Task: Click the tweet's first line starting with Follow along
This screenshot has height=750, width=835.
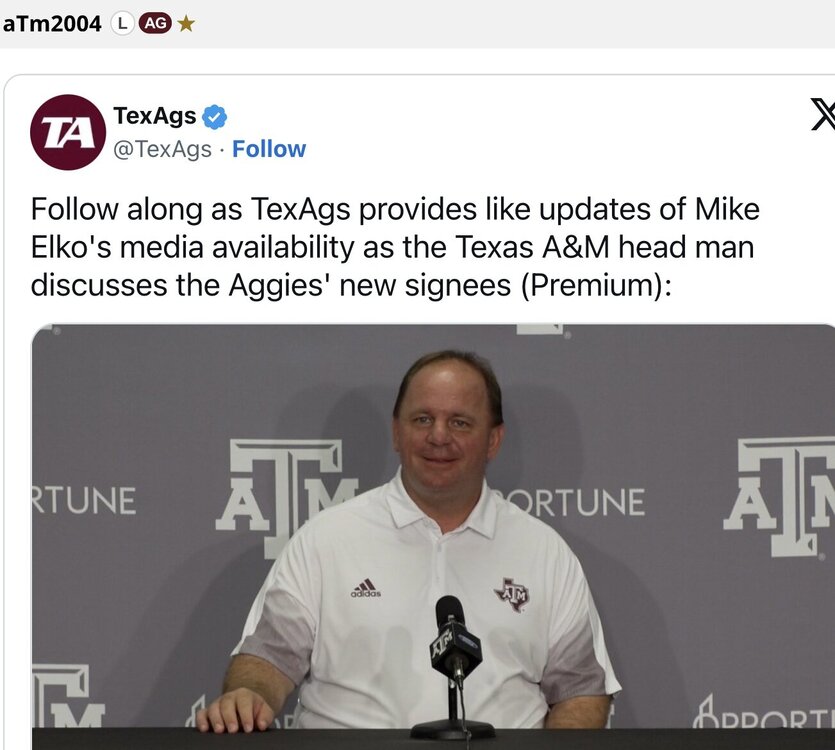Action: click(395, 210)
